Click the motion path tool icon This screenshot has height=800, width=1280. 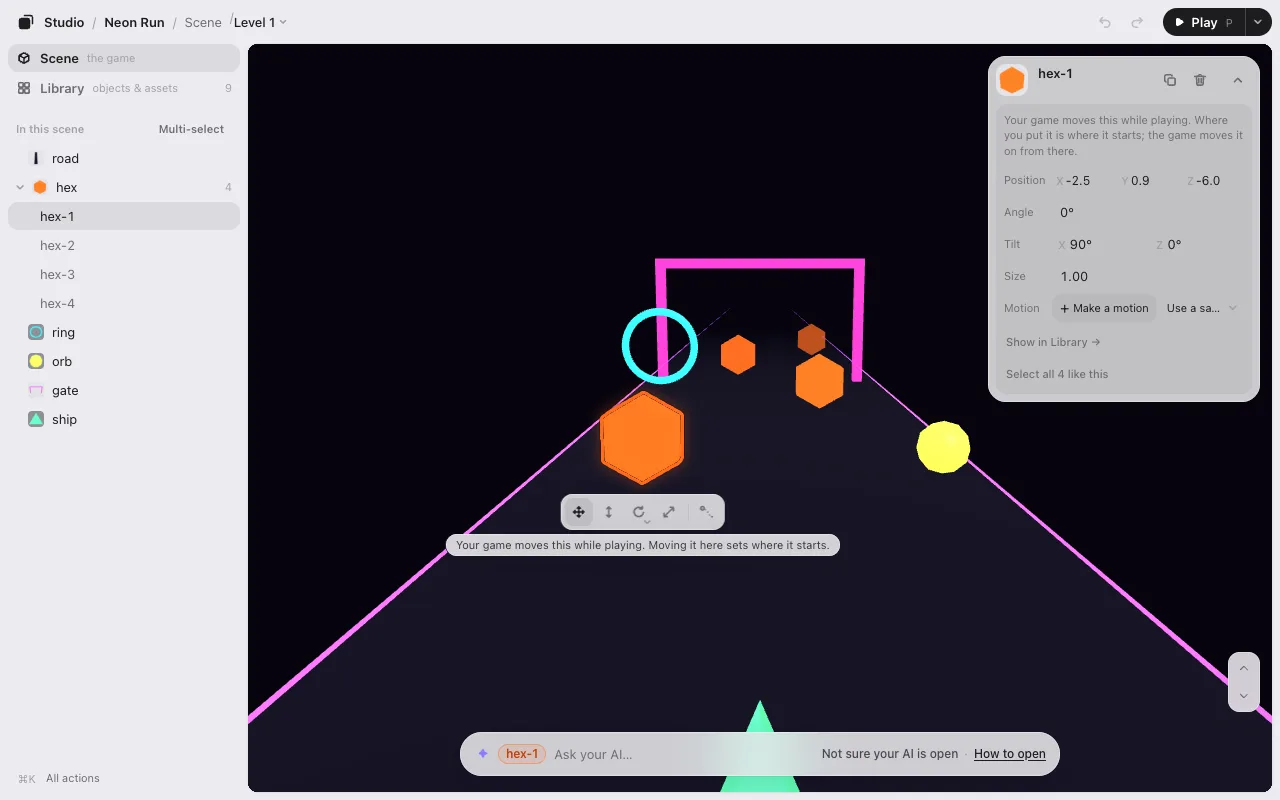click(706, 512)
